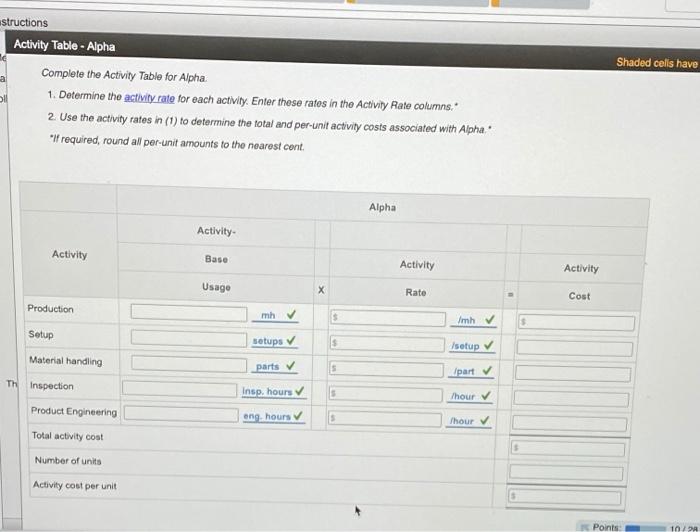The height and width of the screenshot is (532, 700).
Task: Open the setups unit dropdown
Action: (267, 341)
